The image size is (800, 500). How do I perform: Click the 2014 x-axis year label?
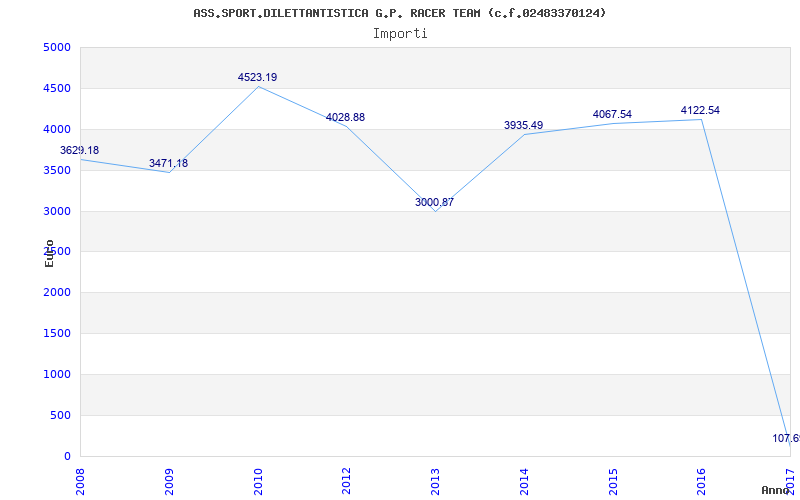pos(524,482)
